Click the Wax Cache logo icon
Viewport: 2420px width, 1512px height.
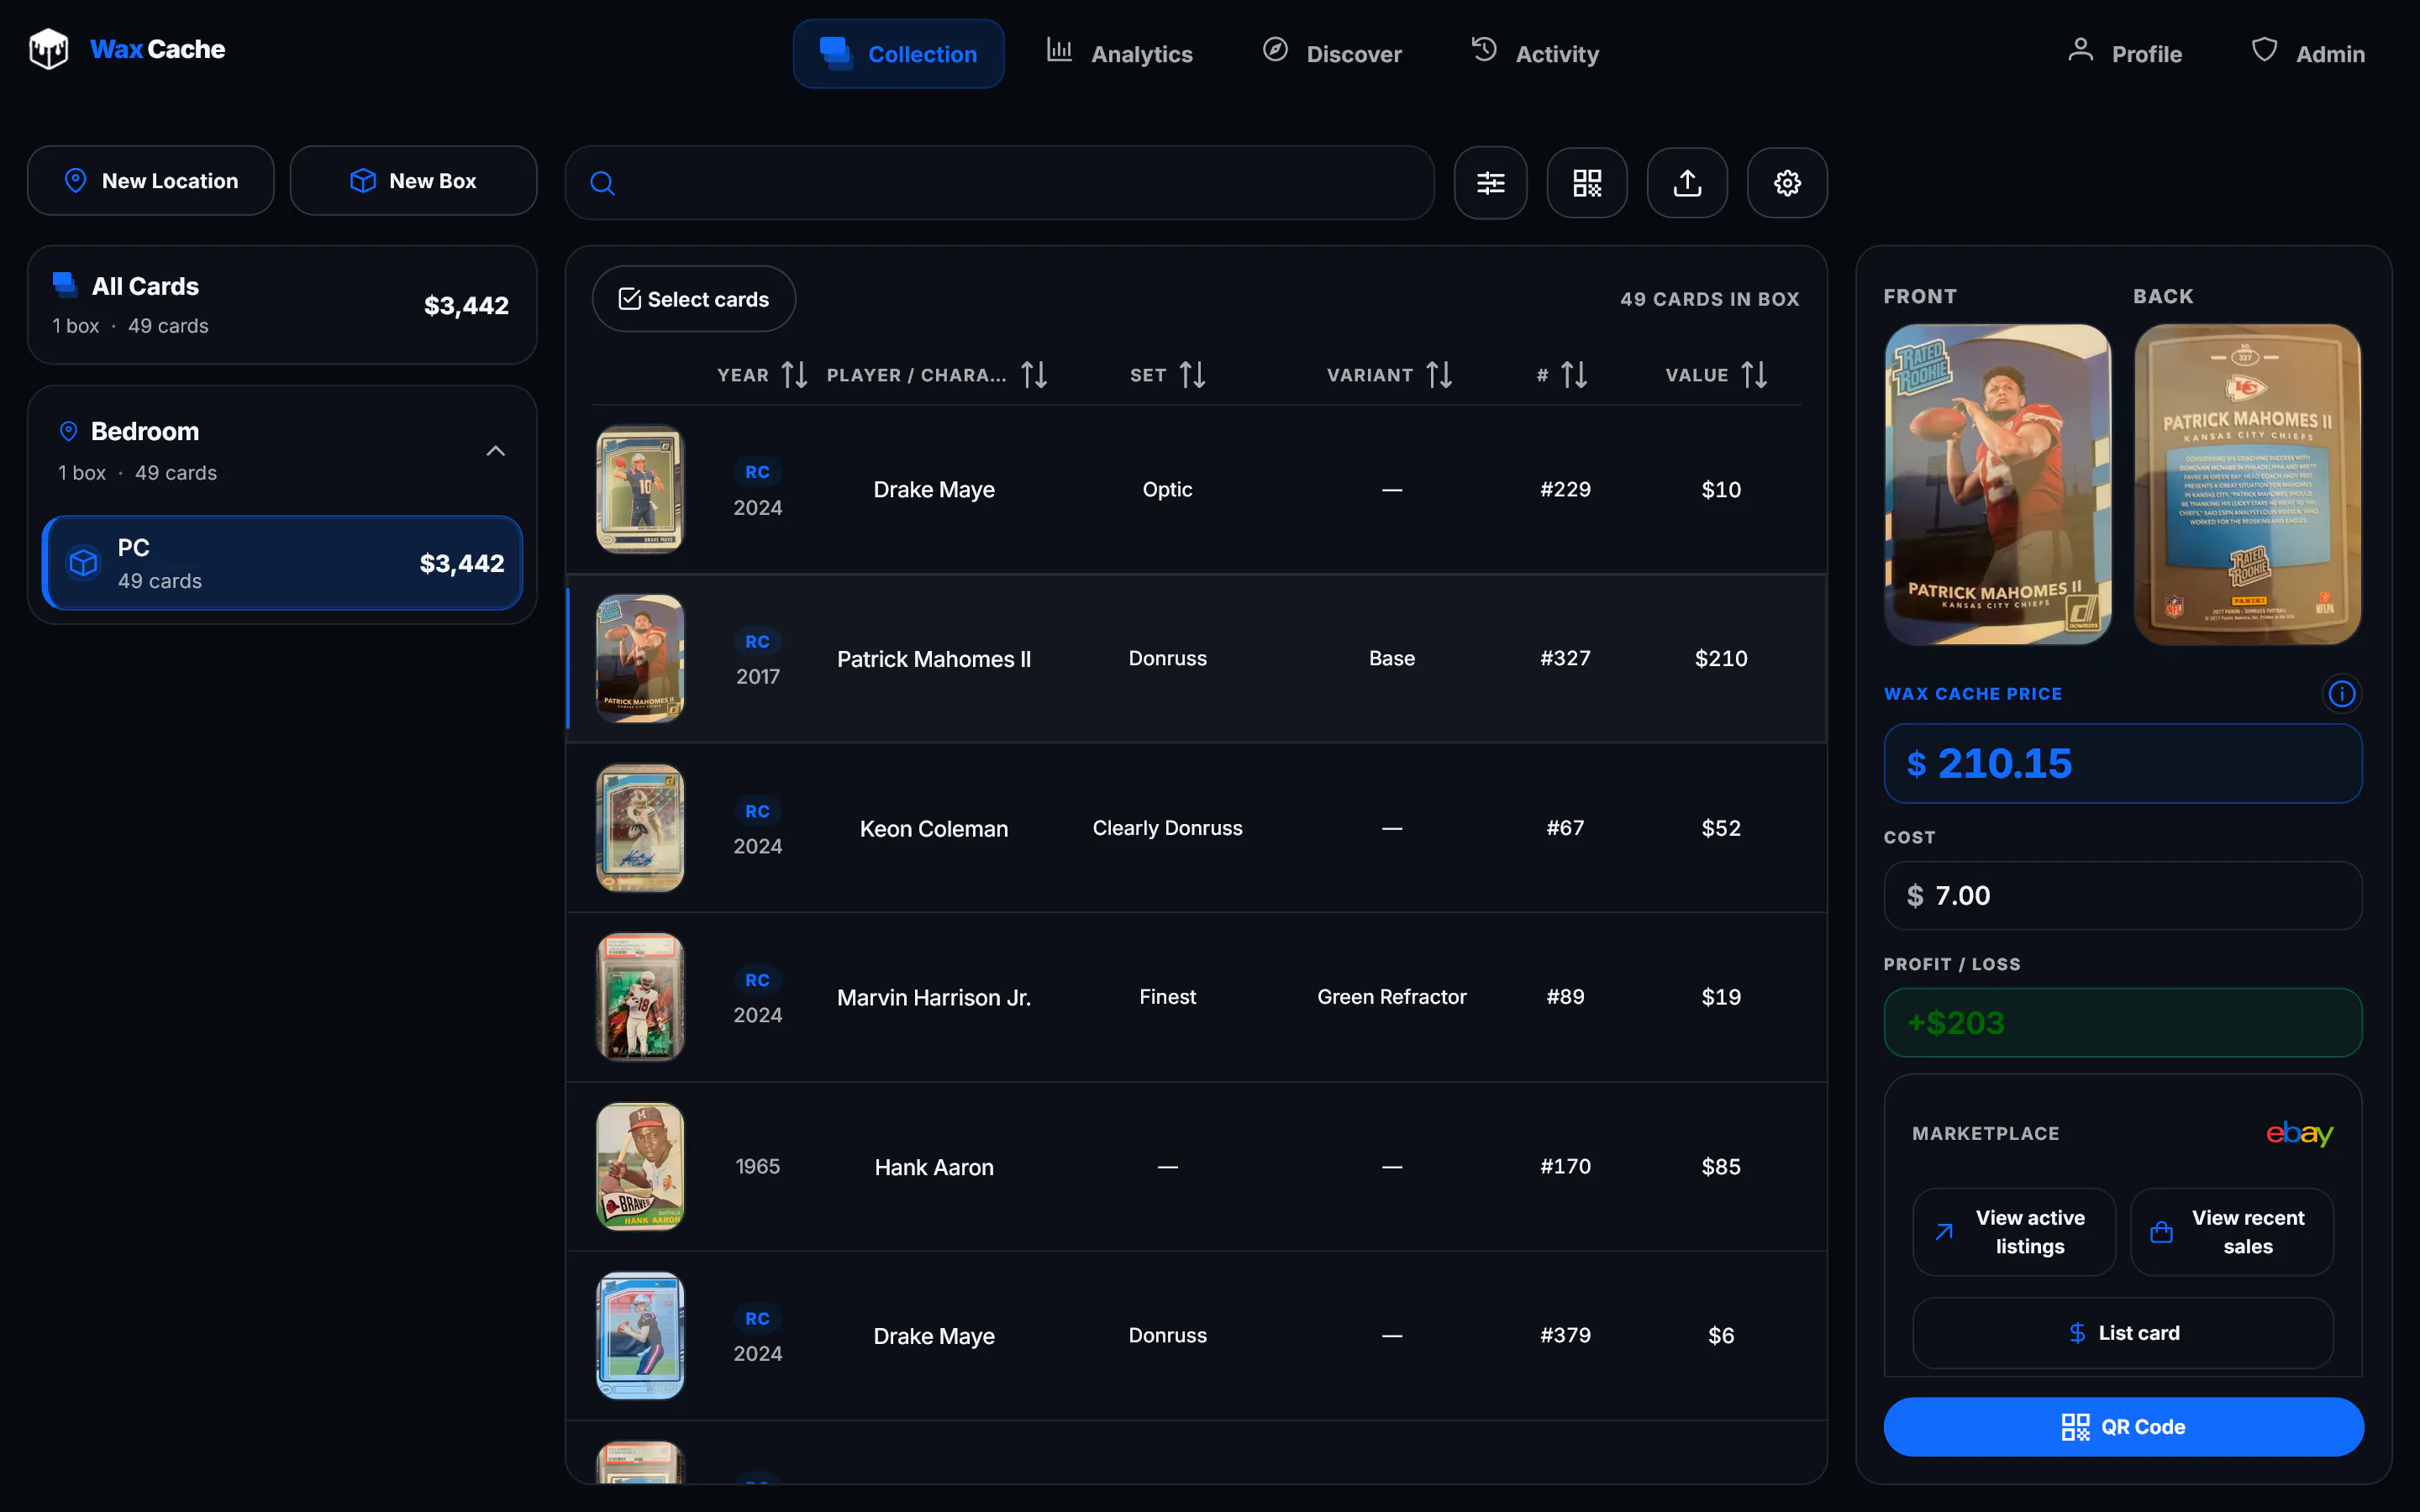[x=48, y=49]
